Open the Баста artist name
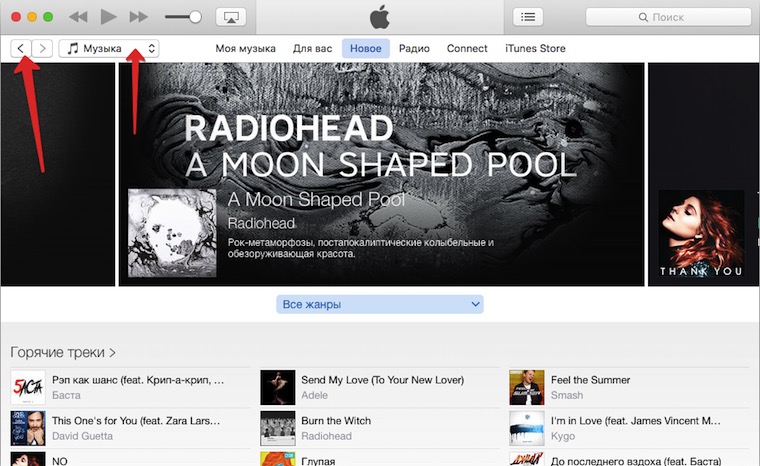Screen dimensions: 760x466 click(66, 395)
